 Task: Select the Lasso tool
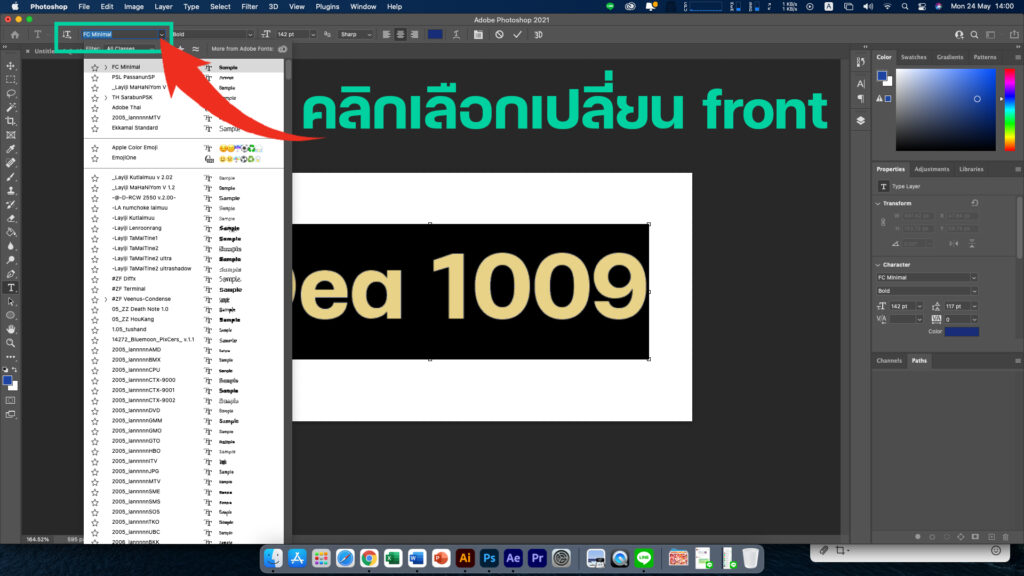11,93
